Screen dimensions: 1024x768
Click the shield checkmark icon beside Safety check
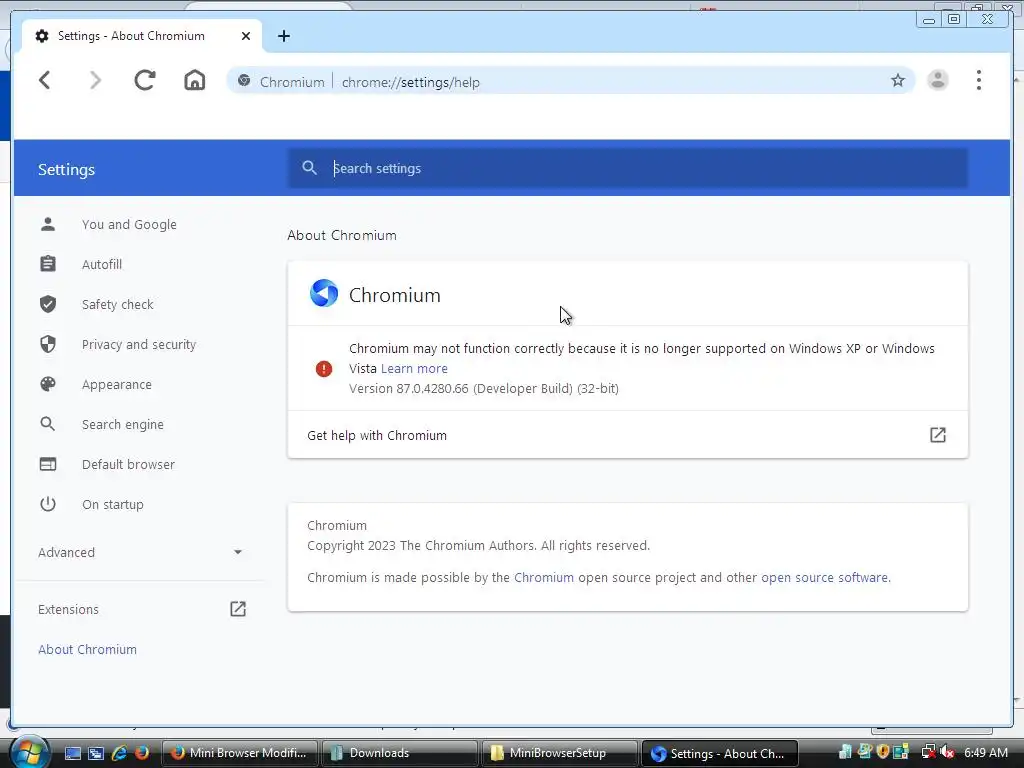click(x=48, y=304)
